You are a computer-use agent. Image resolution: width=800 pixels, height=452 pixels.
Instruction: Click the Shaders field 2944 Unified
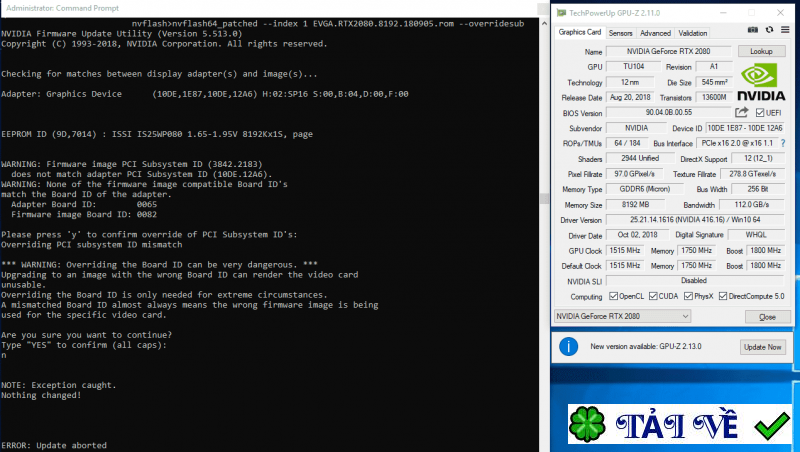640,159
